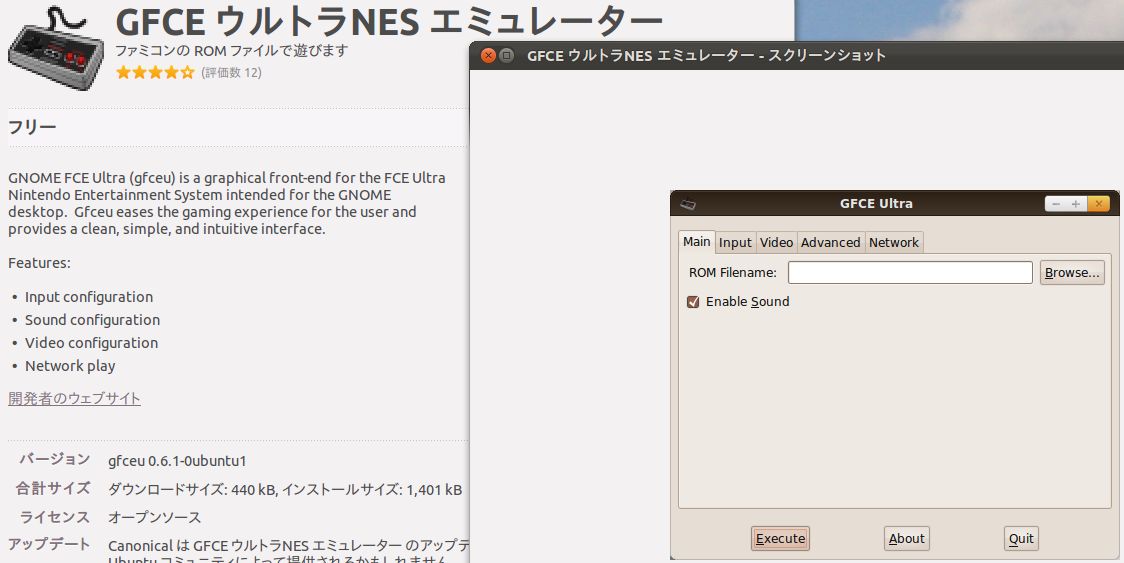Click the GFCE ウルトラNES エミュレーター page heading
Viewport: 1124px width, 563px height.
(389, 22)
